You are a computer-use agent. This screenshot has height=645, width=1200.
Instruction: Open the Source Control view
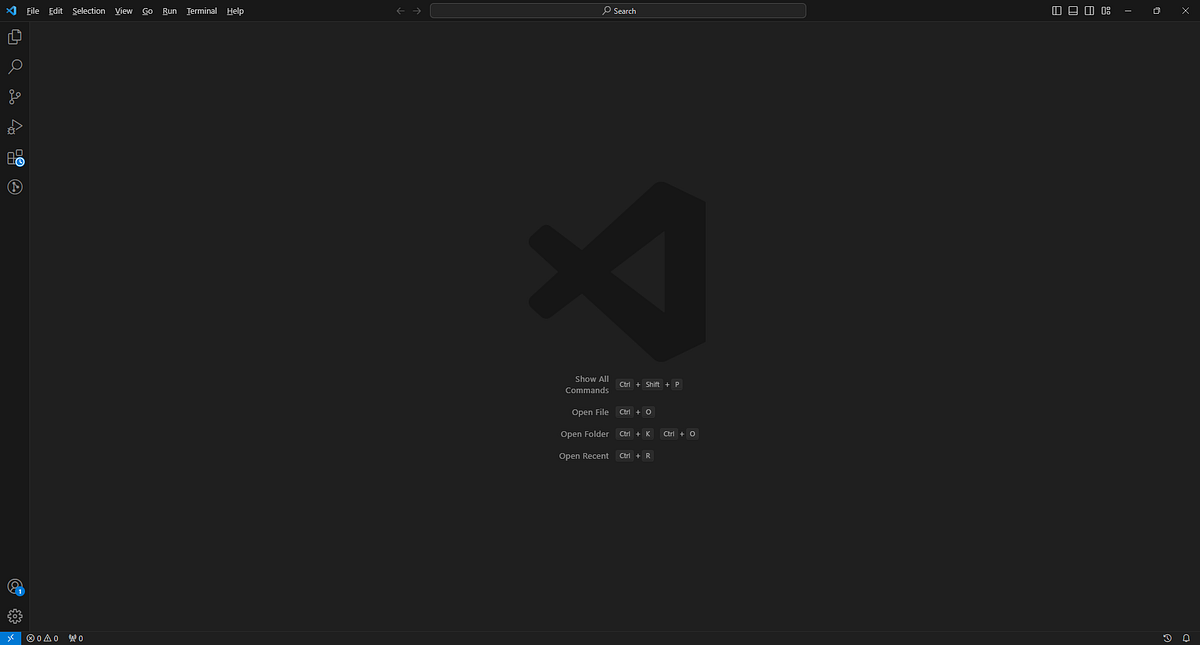tap(14, 96)
